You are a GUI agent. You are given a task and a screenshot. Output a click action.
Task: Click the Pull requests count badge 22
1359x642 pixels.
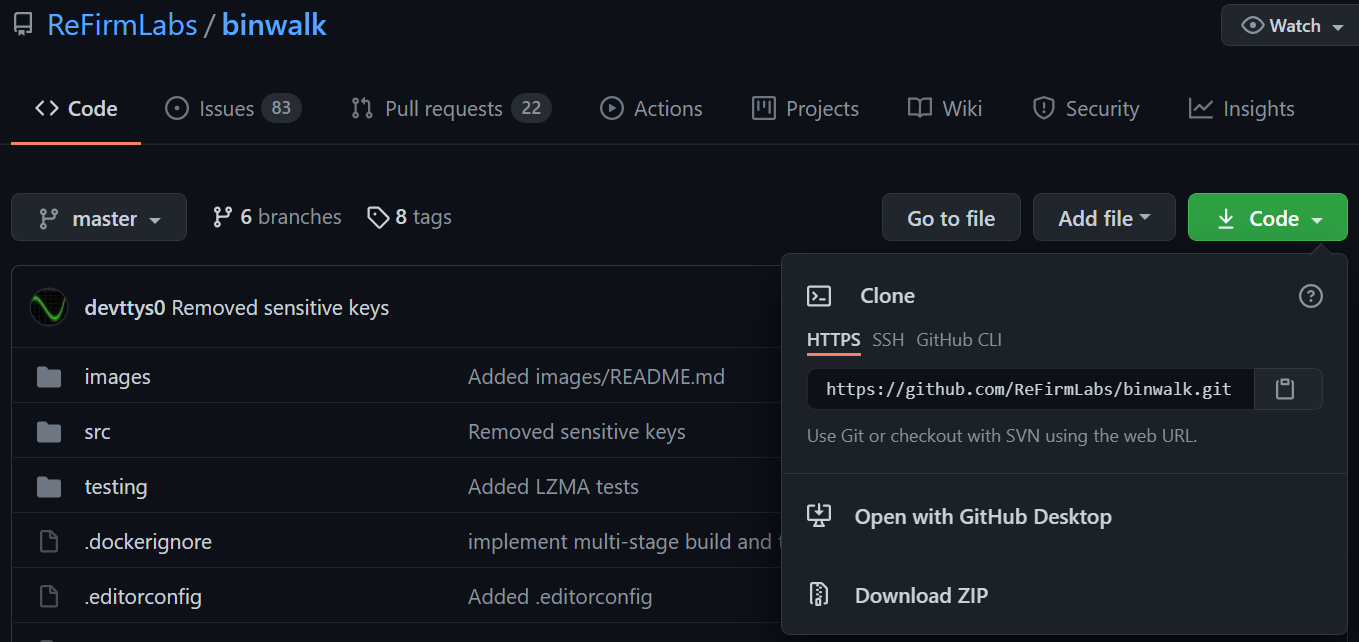tap(531, 108)
